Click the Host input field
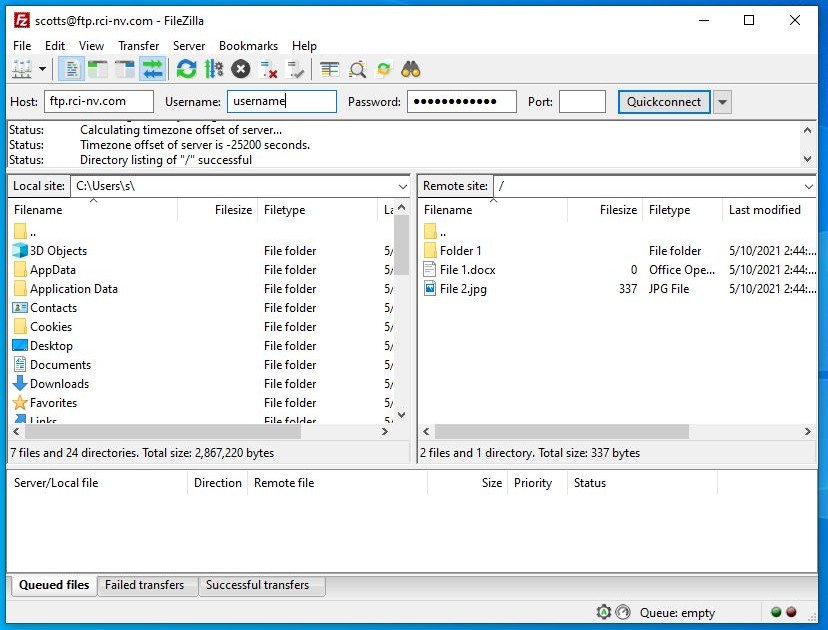This screenshot has width=828, height=630. (99, 101)
